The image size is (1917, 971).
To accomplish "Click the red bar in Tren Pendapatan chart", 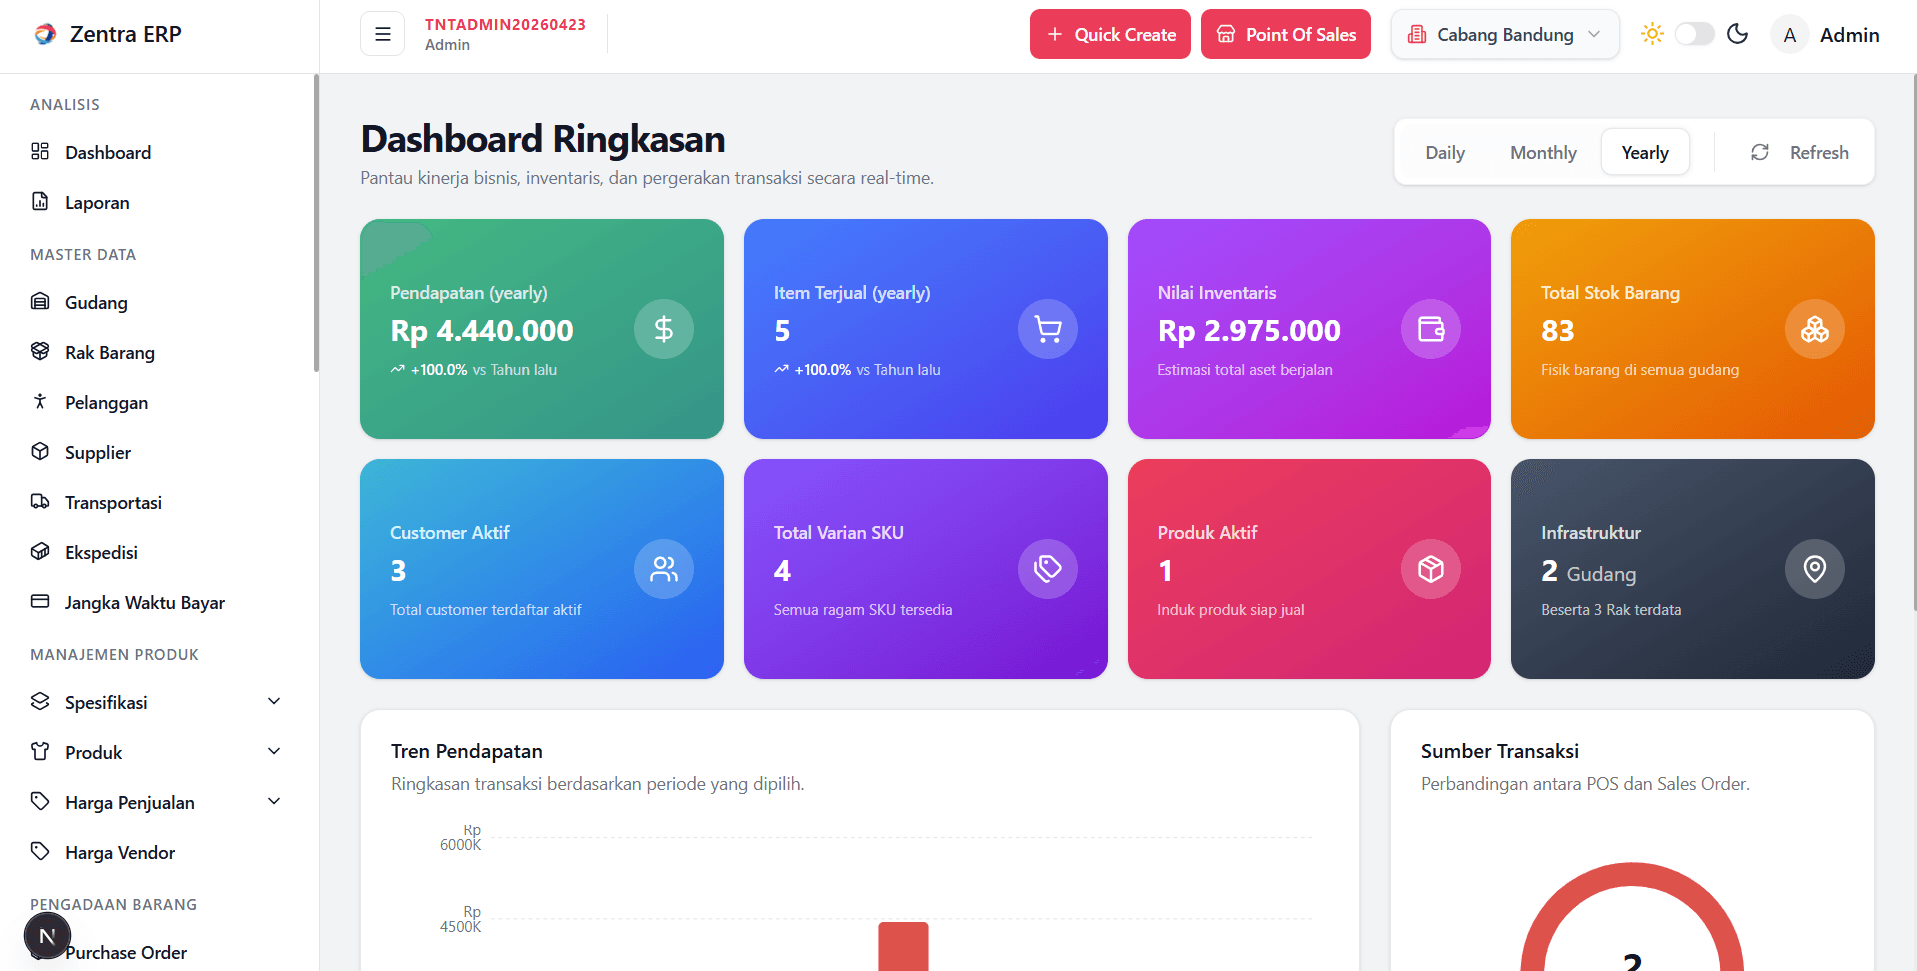I will click(x=903, y=946).
